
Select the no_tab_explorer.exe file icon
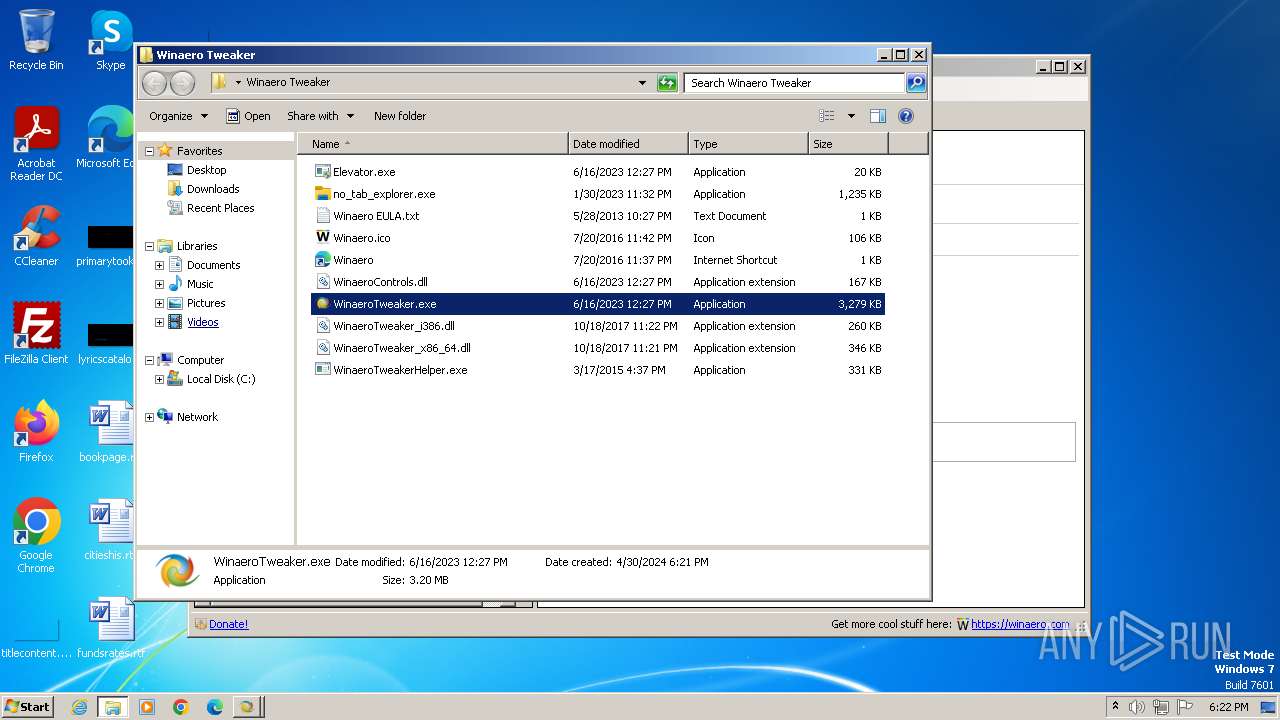point(323,194)
